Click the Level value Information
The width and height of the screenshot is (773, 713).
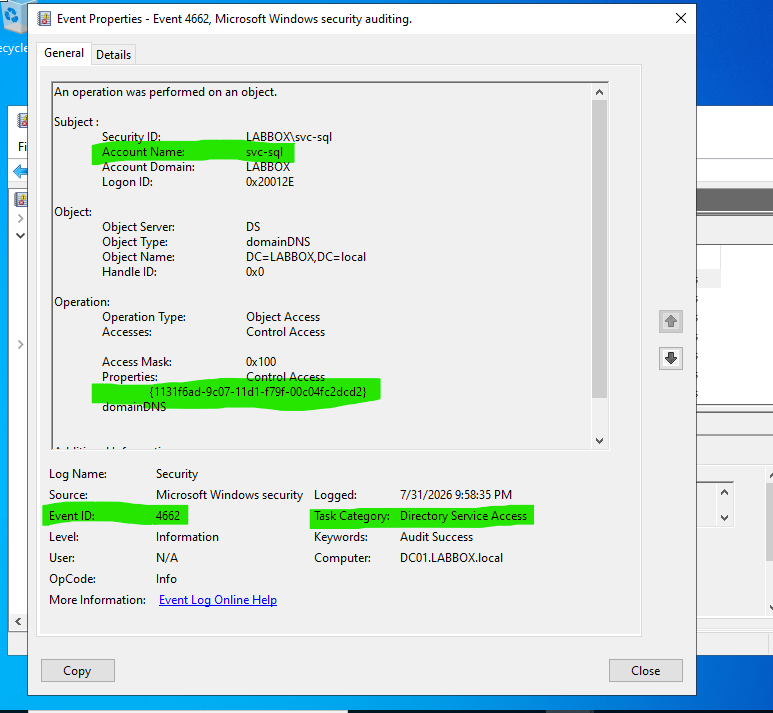187,536
